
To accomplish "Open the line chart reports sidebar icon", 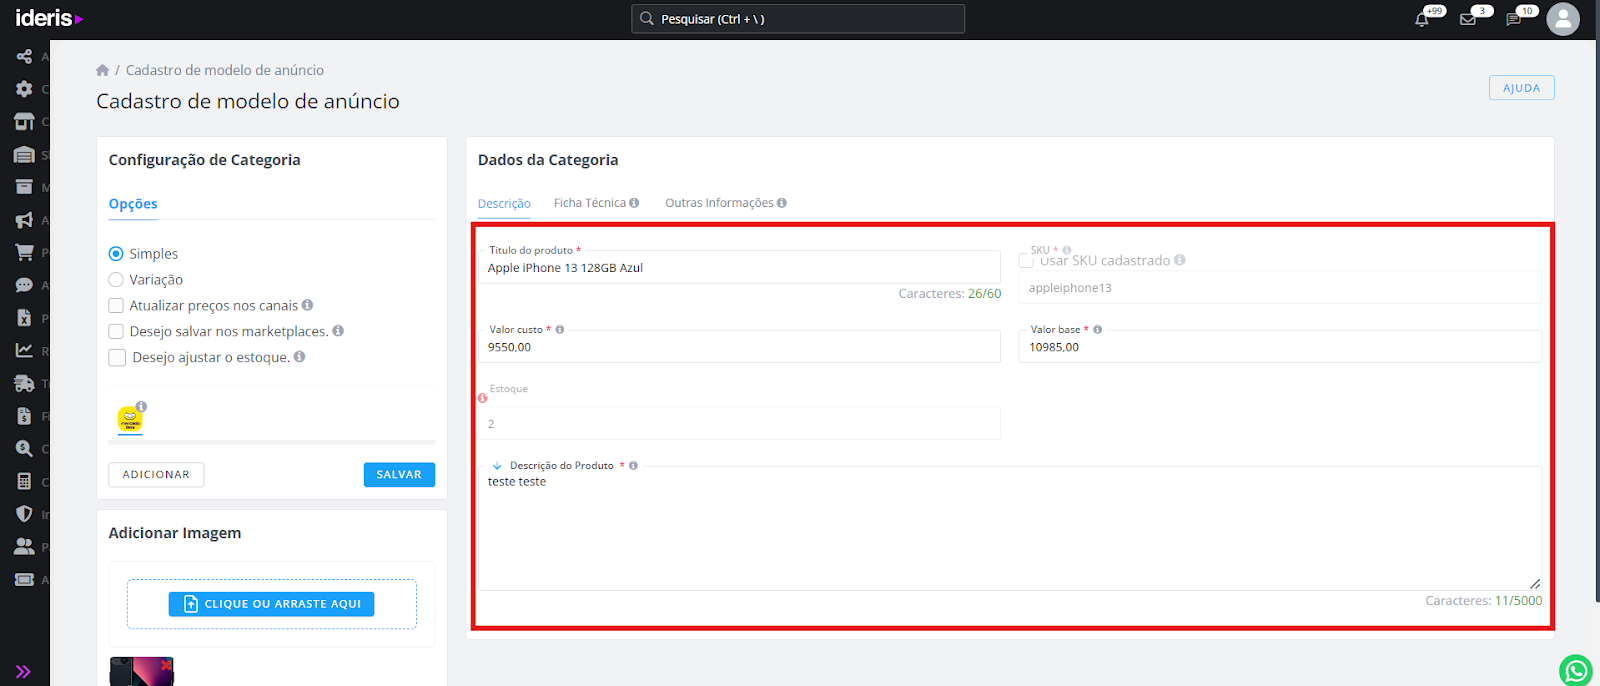I will click(24, 350).
